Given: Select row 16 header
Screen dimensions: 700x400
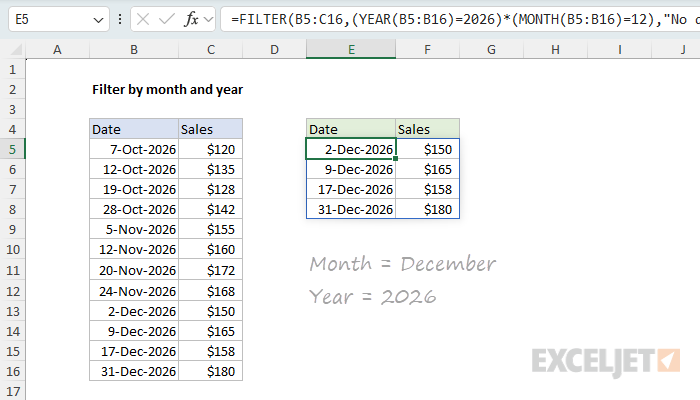Looking at the screenshot, I should coord(12,371).
